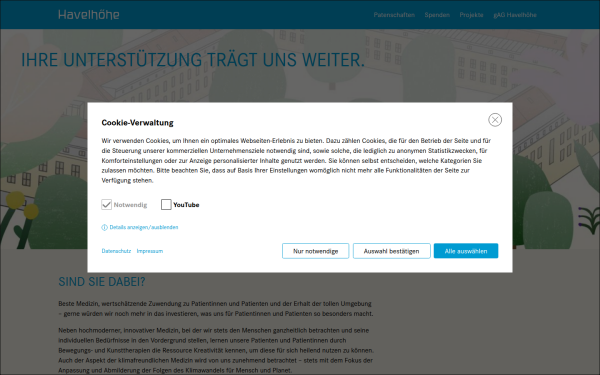This screenshot has width=600, height=375.
Task: Open the Projekte menu item
Action: point(471,15)
